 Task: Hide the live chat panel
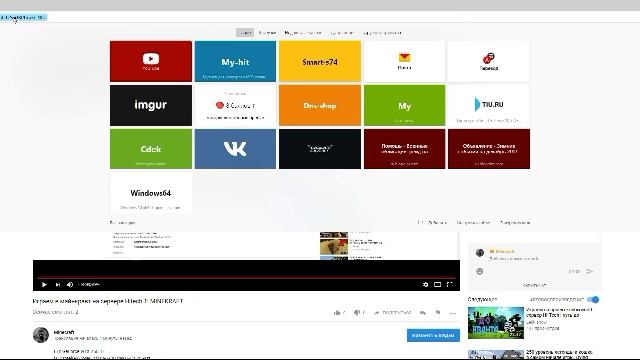coord(534,285)
